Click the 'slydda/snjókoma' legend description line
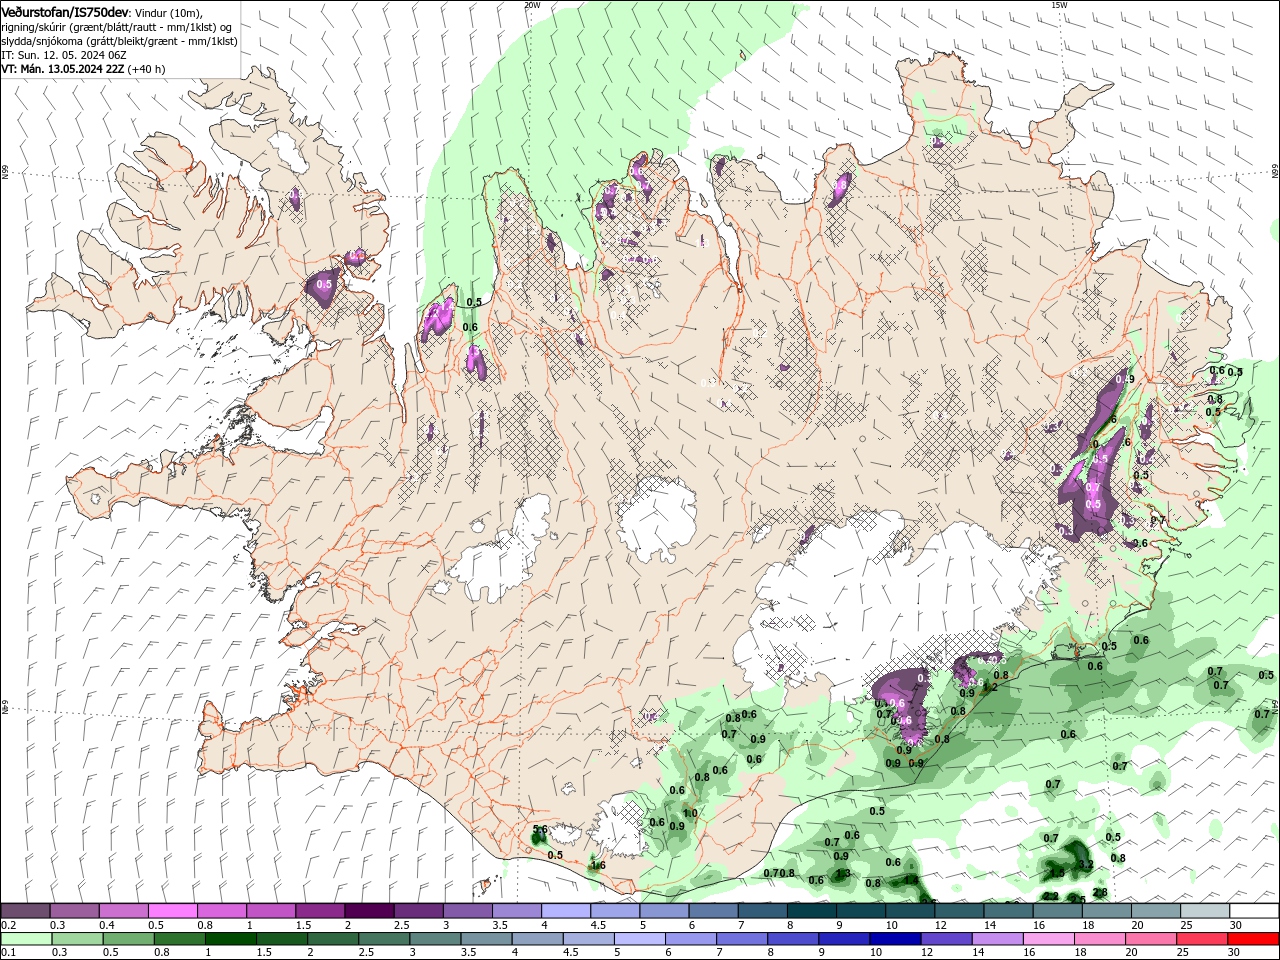This screenshot has height=960, width=1280. pos(119,41)
